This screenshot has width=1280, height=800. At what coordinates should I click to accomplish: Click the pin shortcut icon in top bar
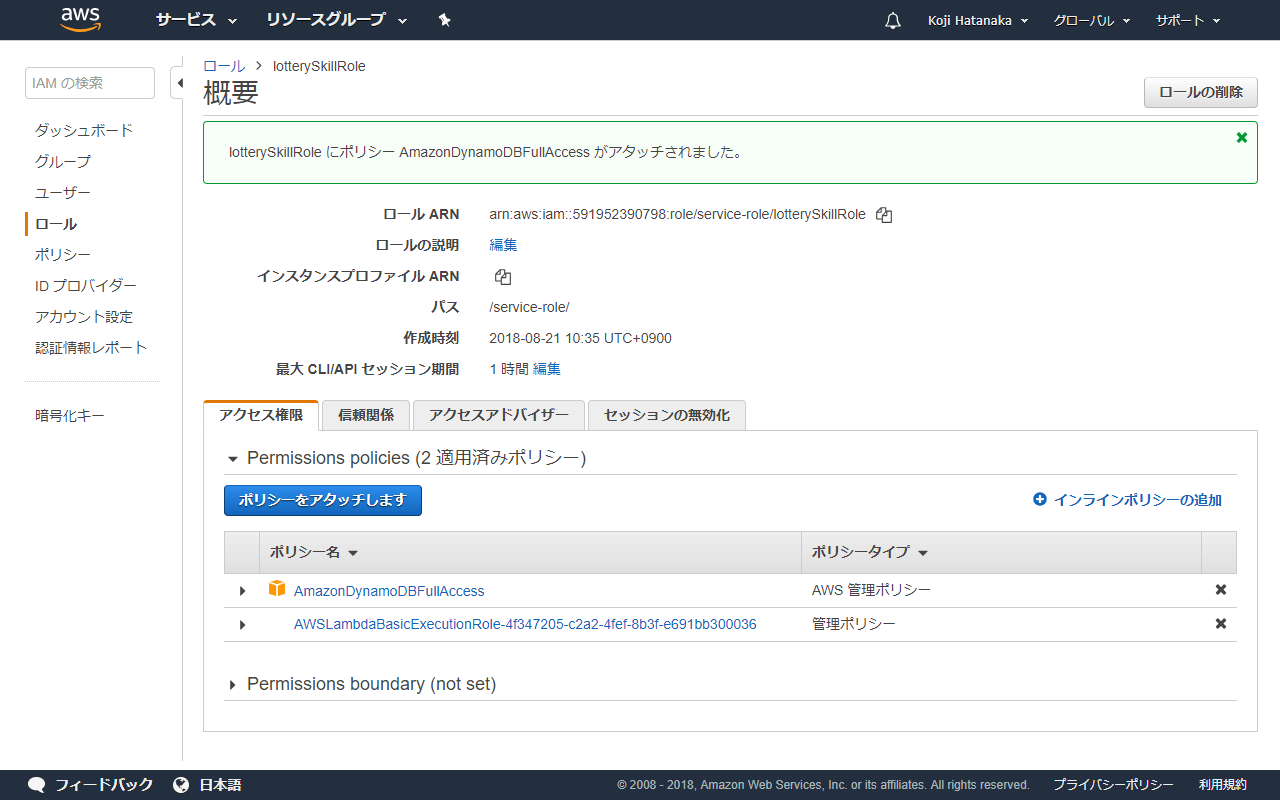point(445,20)
